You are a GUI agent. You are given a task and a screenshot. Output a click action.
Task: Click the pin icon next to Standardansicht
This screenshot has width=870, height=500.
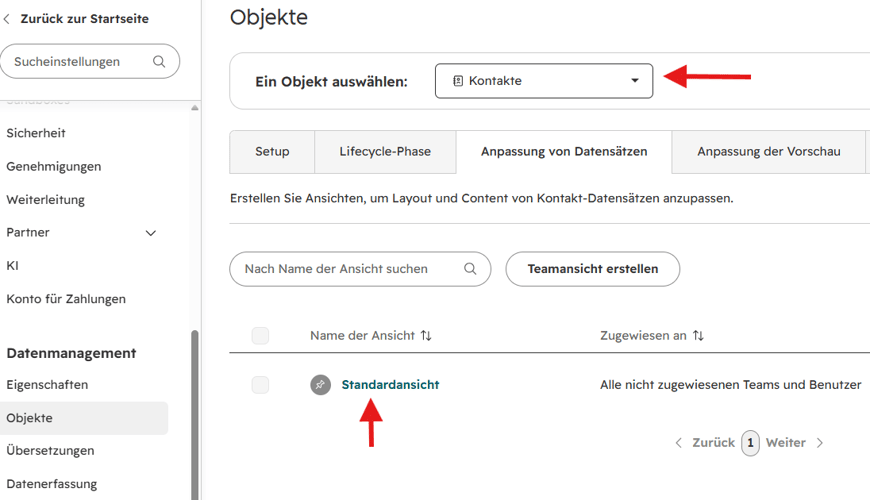click(x=320, y=385)
